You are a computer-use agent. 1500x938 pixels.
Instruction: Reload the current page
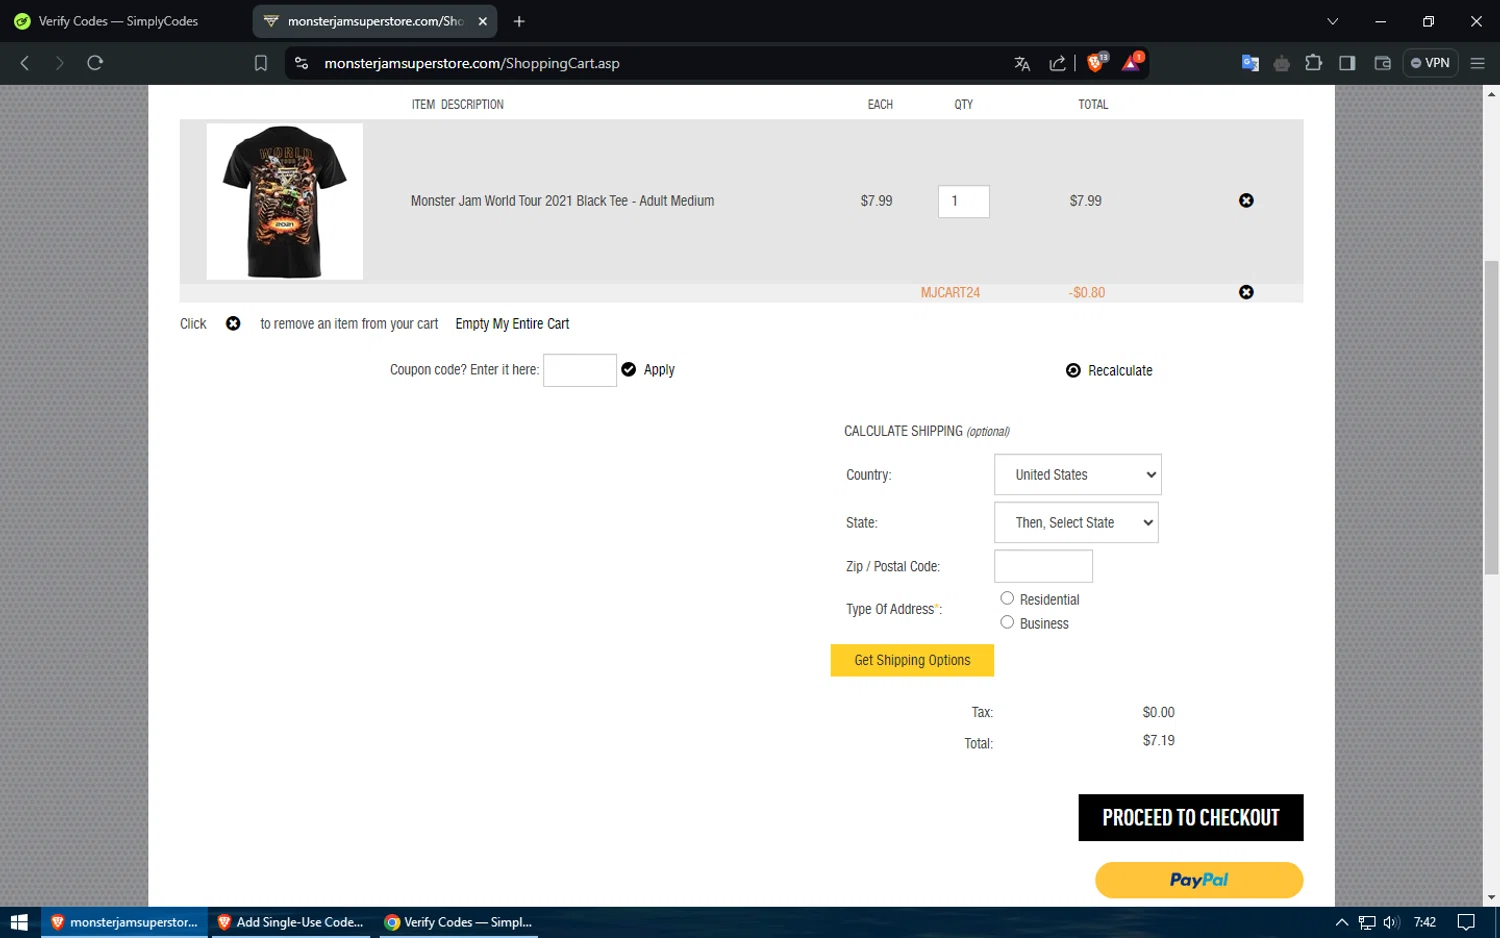click(95, 63)
